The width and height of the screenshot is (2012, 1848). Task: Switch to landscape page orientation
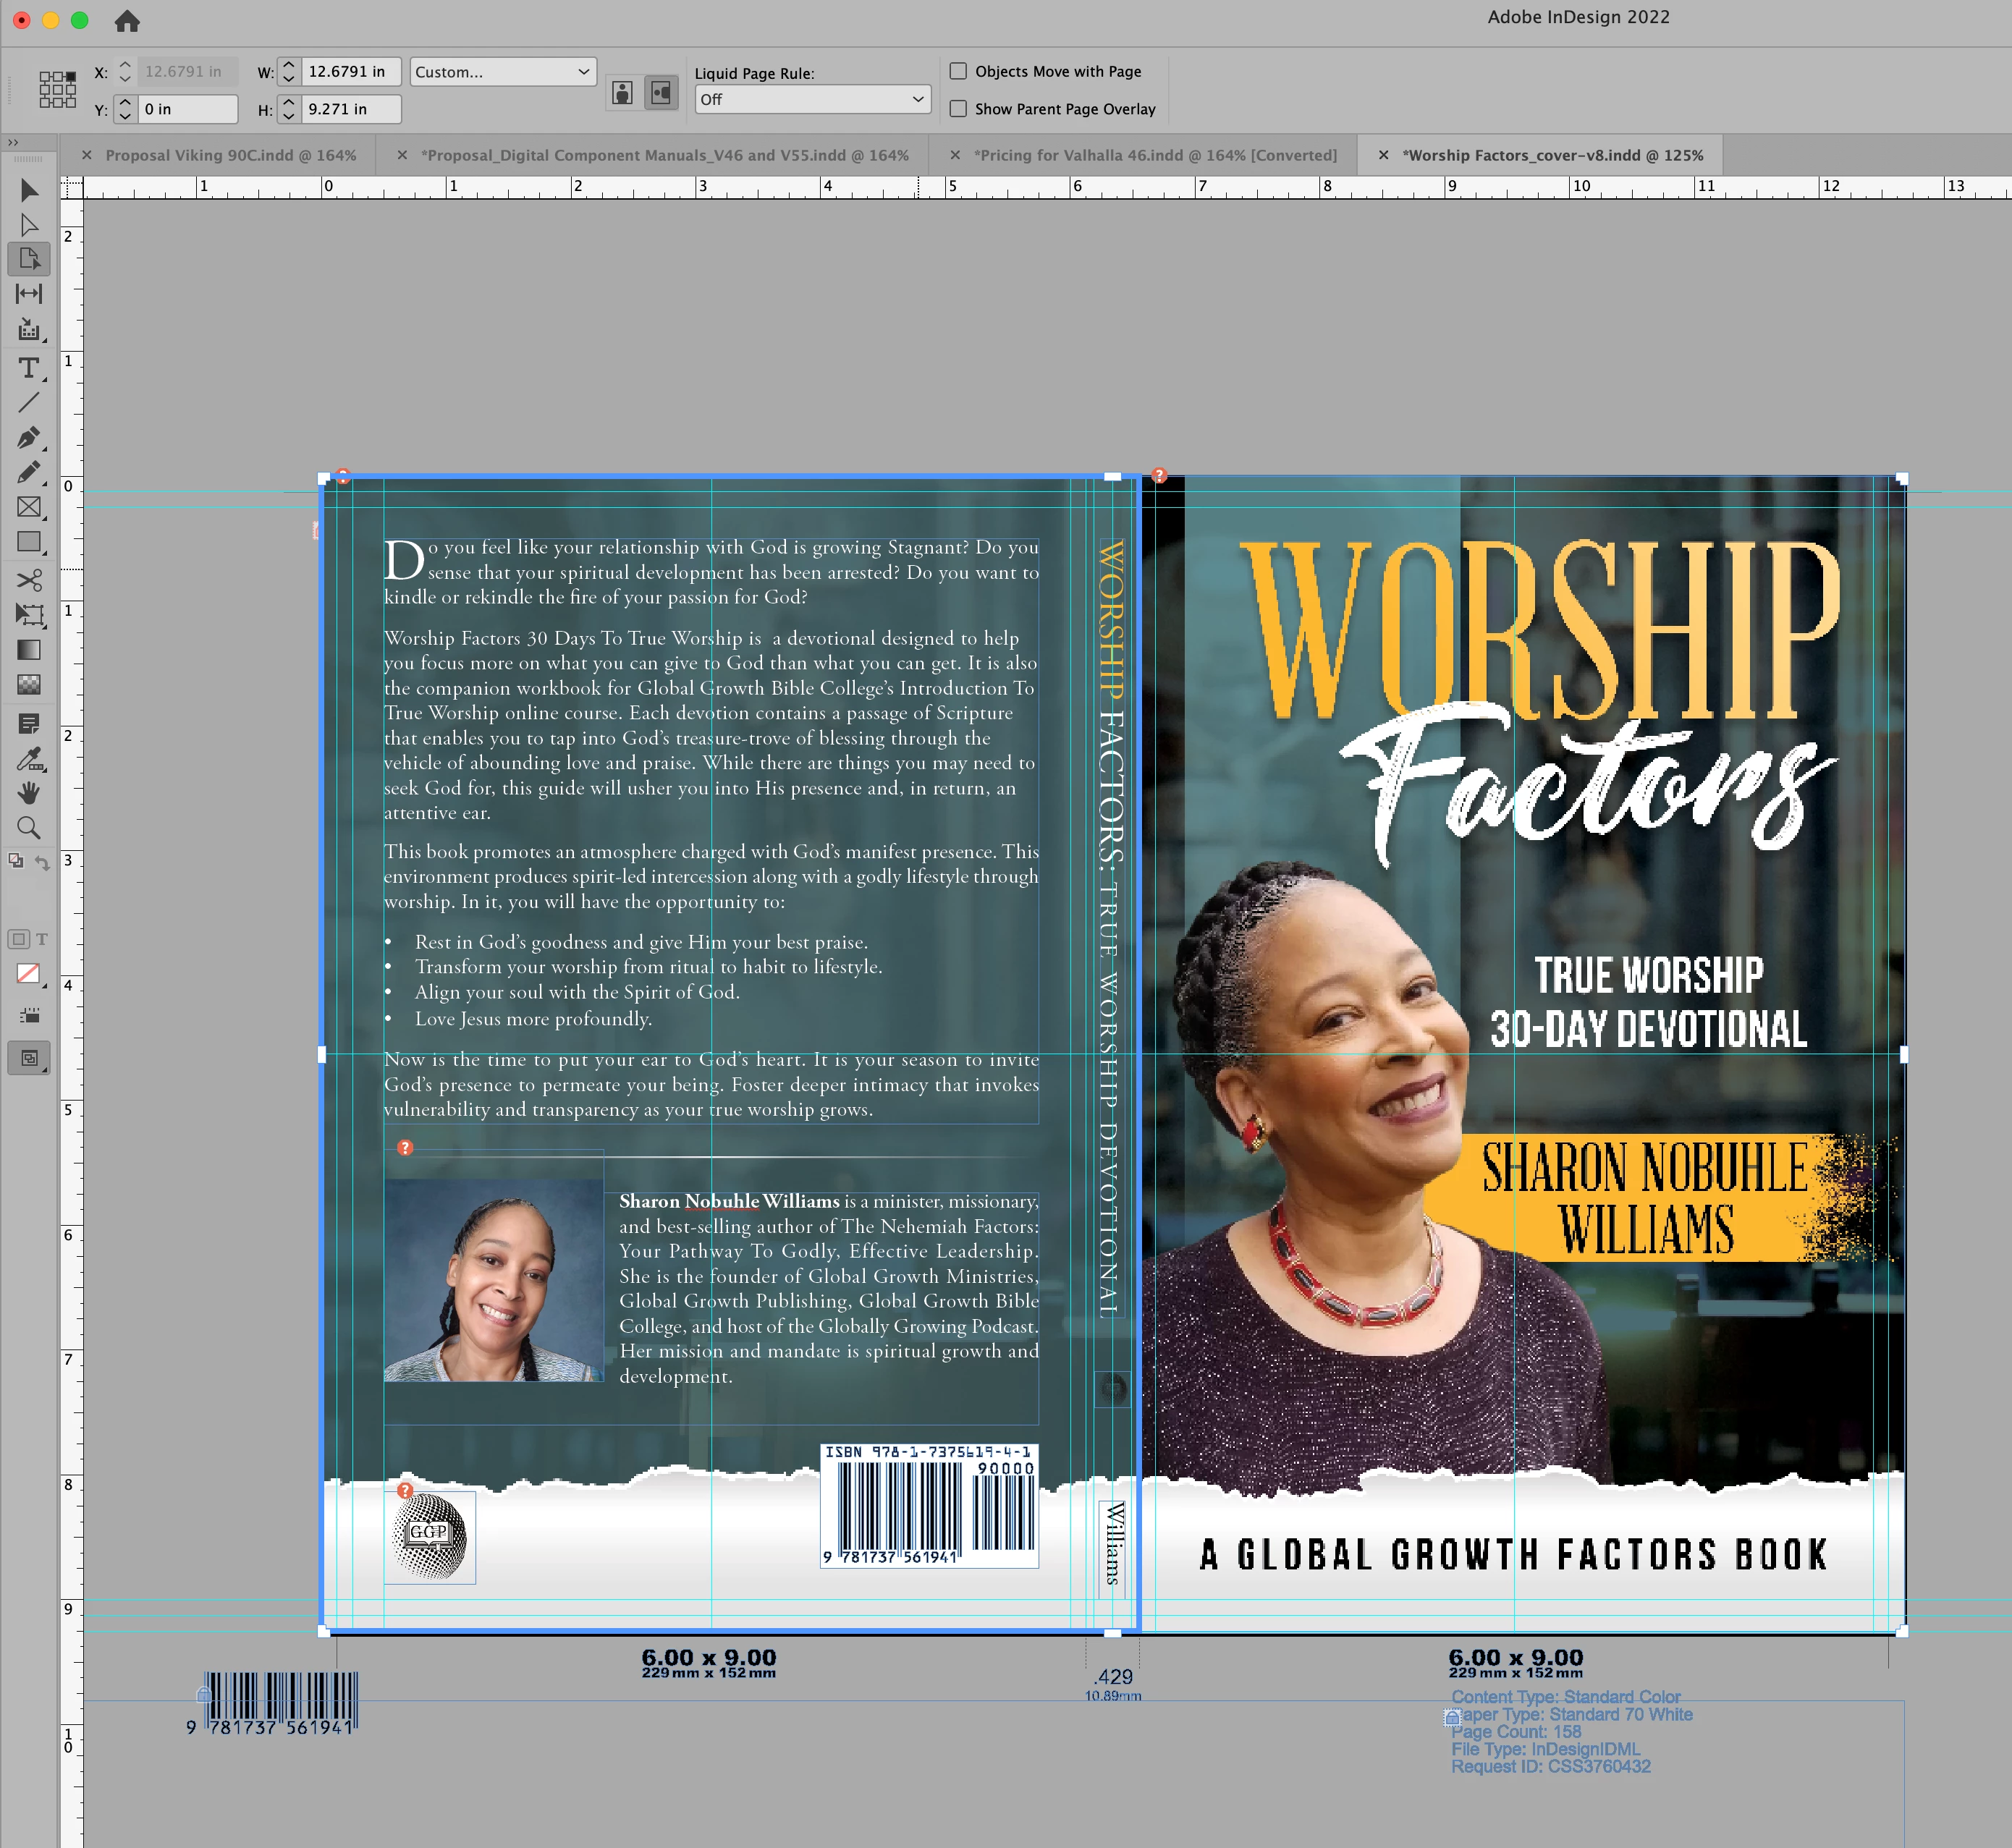click(661, 94)
